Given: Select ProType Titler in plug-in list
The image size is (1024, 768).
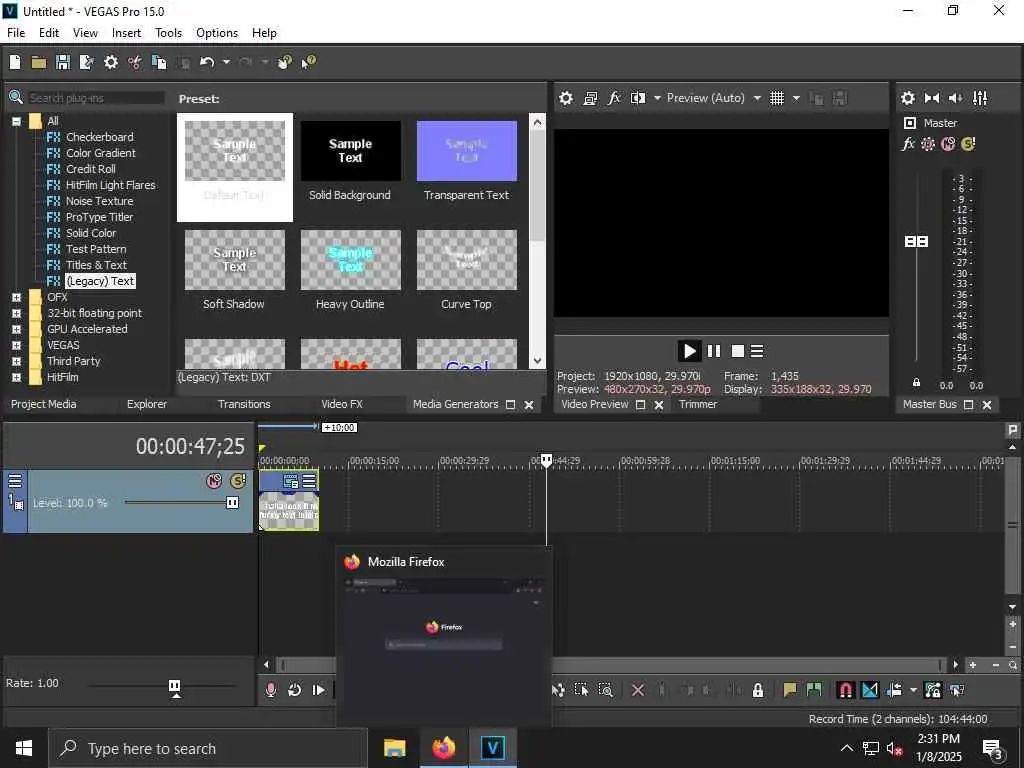Looking at the screenshot, I should click(x=99, y=217).
